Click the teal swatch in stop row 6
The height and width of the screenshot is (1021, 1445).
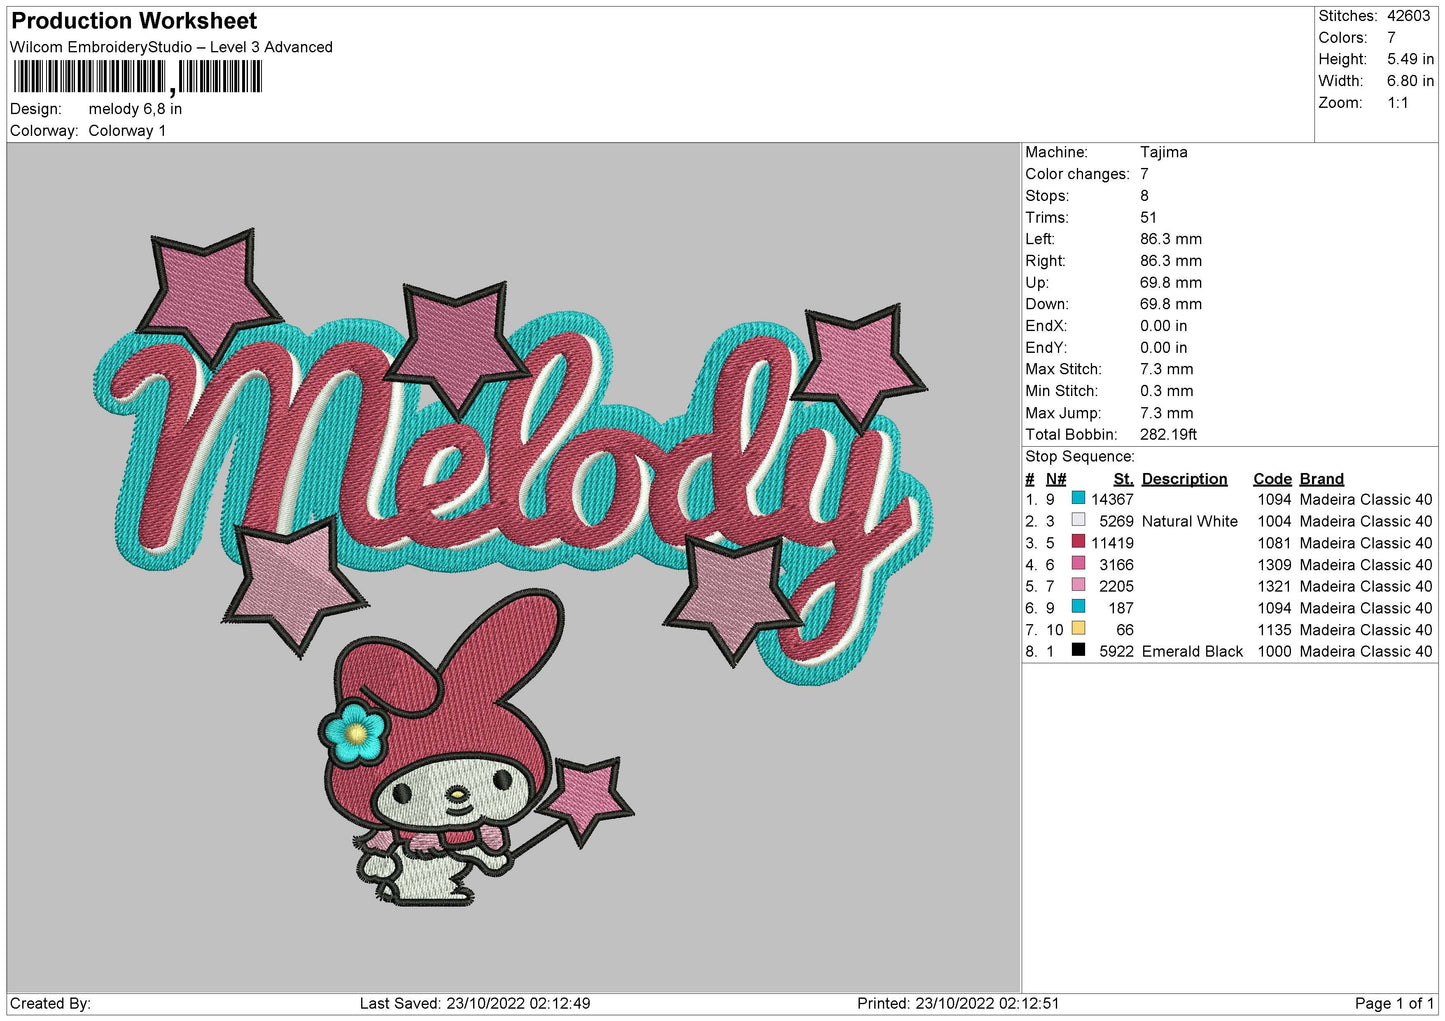[1078, 607]
